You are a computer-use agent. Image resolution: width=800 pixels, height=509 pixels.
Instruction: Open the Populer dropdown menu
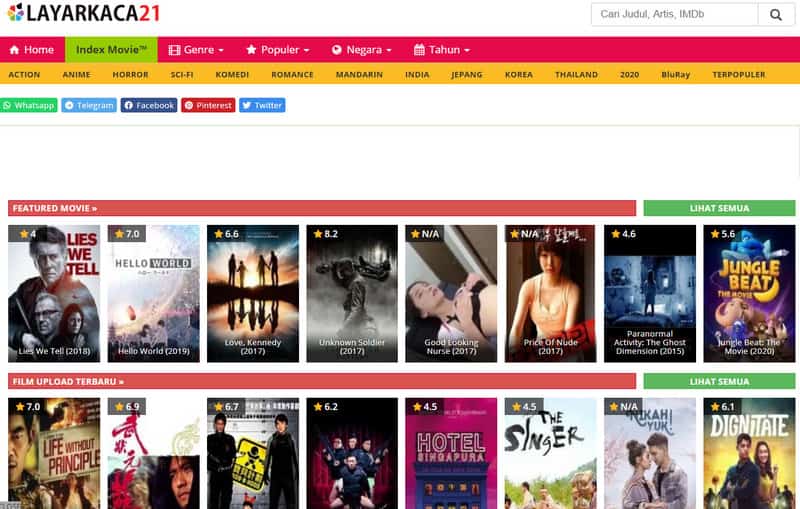(278, 50)
